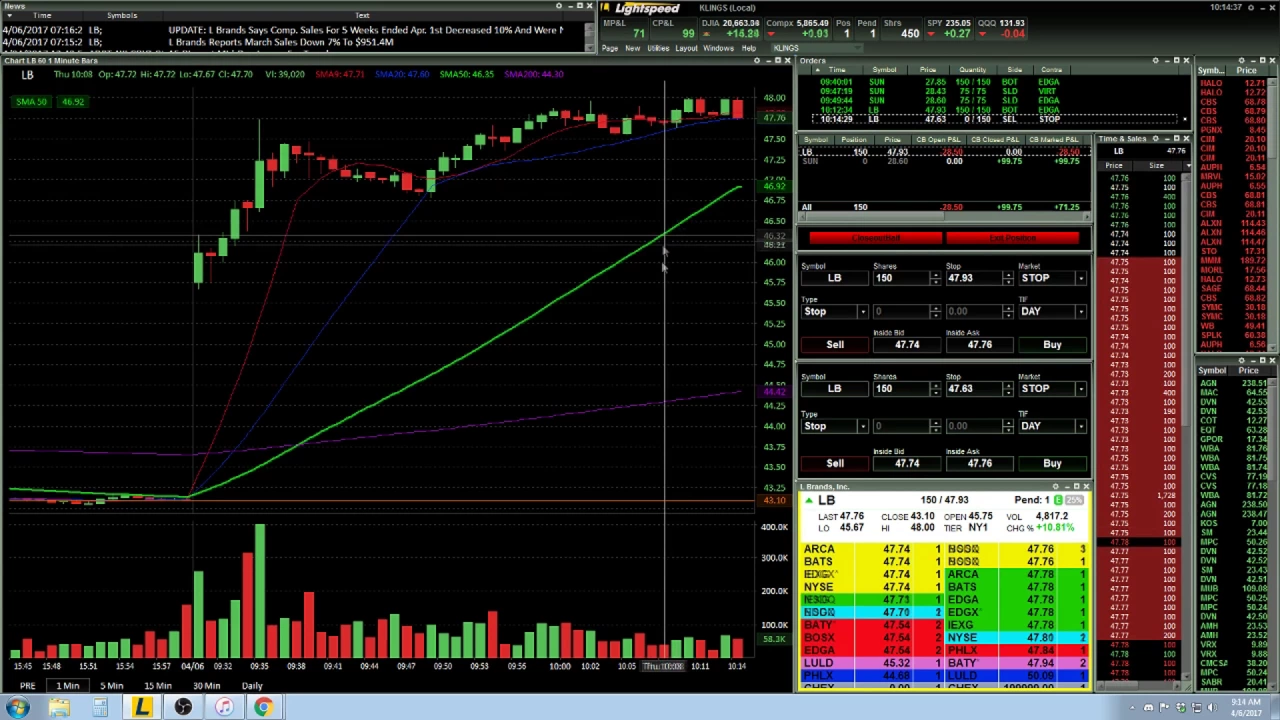Image resolution: width=1280 pixels, height=720 pixels.
Task: Adjust Stop price 47.93 stepper
Action: coord(1007,278)
